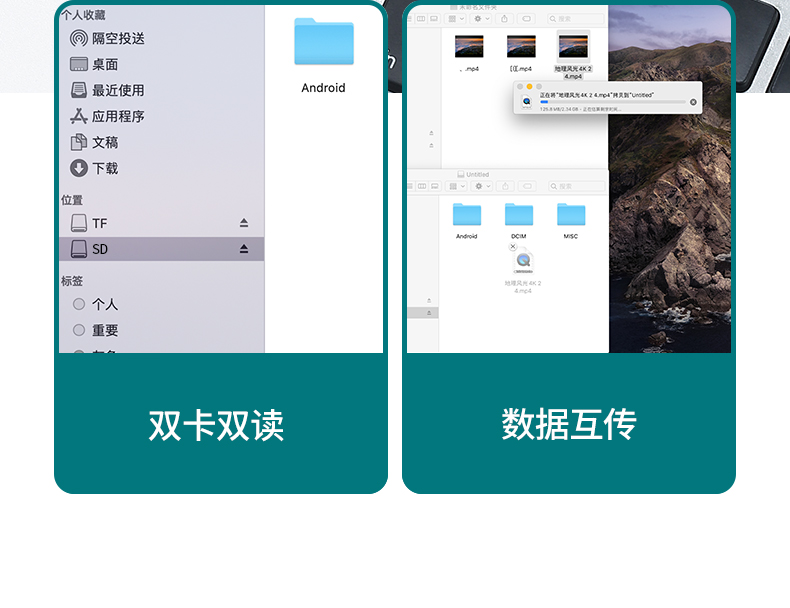Select the 个人 tag circle
This screenshot has height=608, width=790.
79,304
